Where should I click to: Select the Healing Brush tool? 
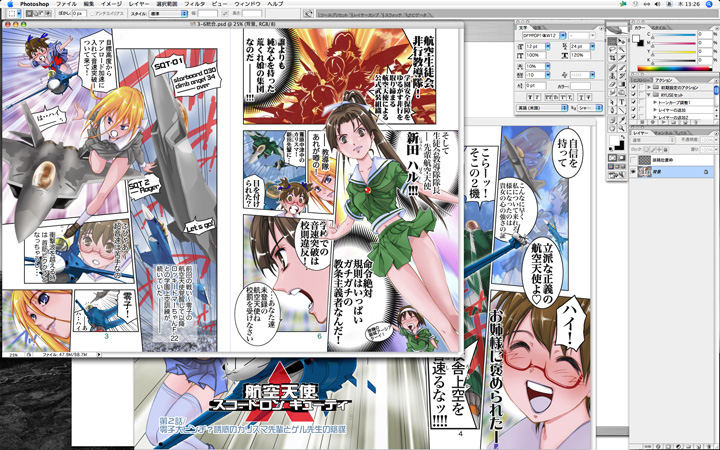[613, 68]
